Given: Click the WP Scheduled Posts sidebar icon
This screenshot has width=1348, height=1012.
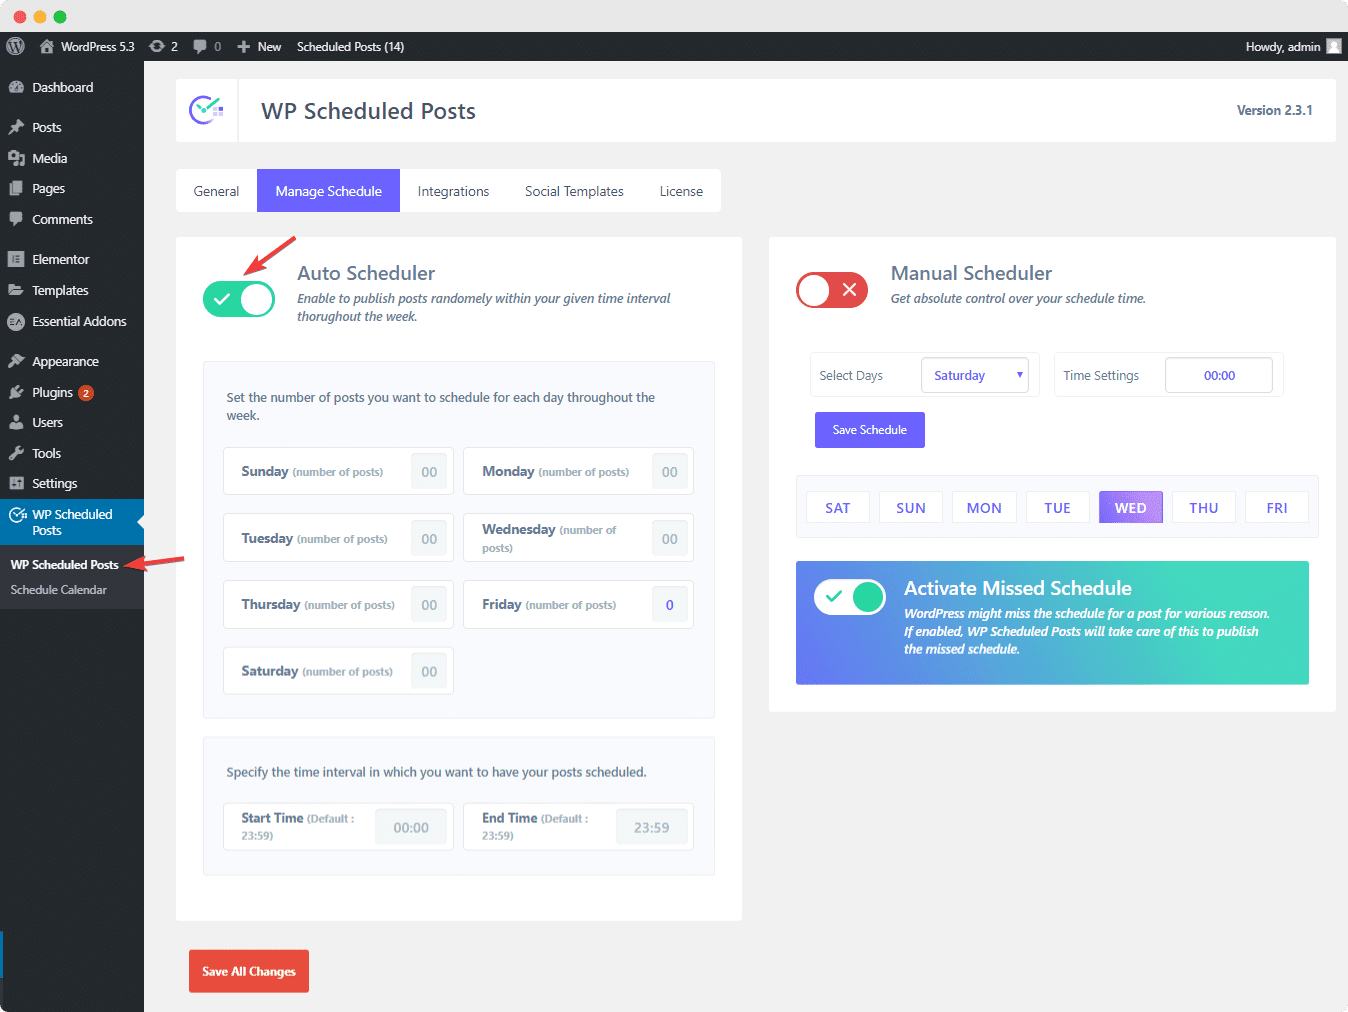Looking at the screenshot, I should click(x=17, y=515).
